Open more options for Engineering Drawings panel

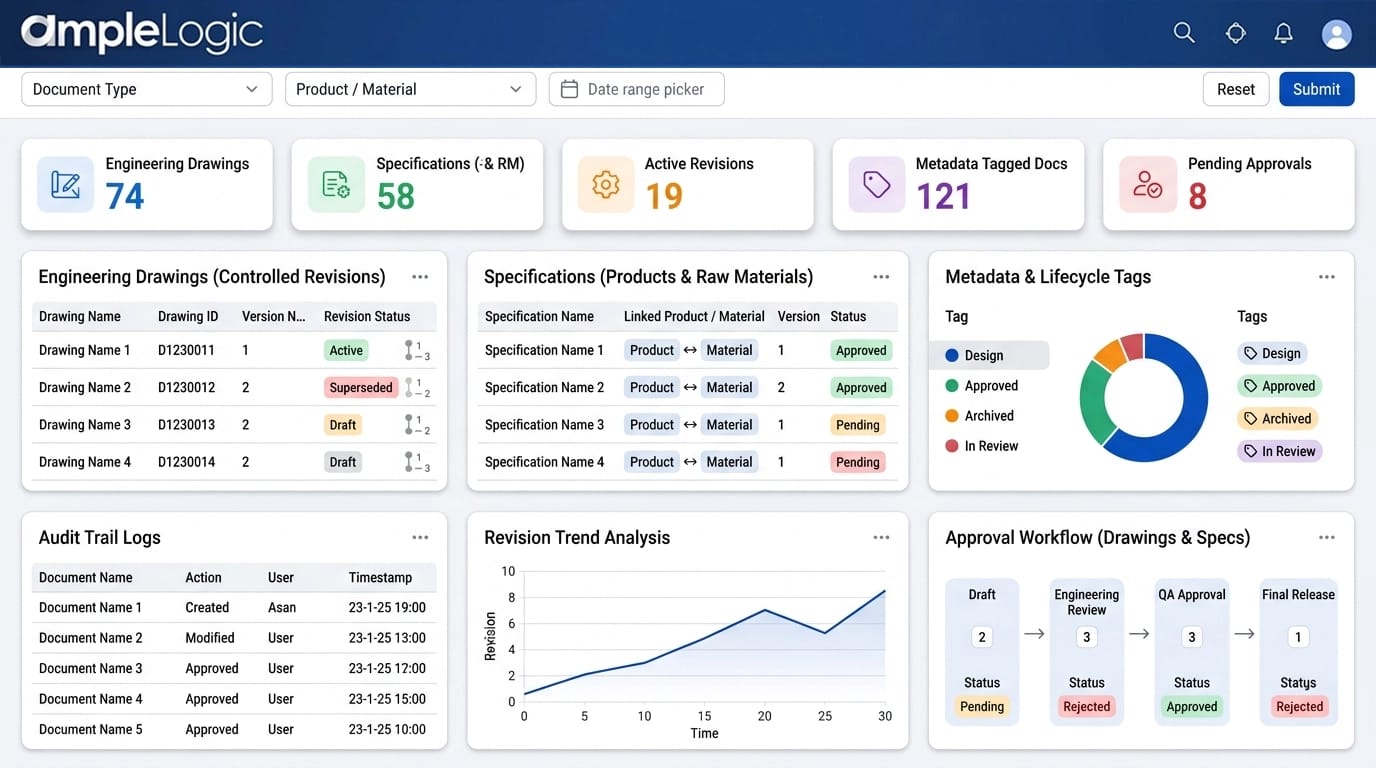(420, 277)
